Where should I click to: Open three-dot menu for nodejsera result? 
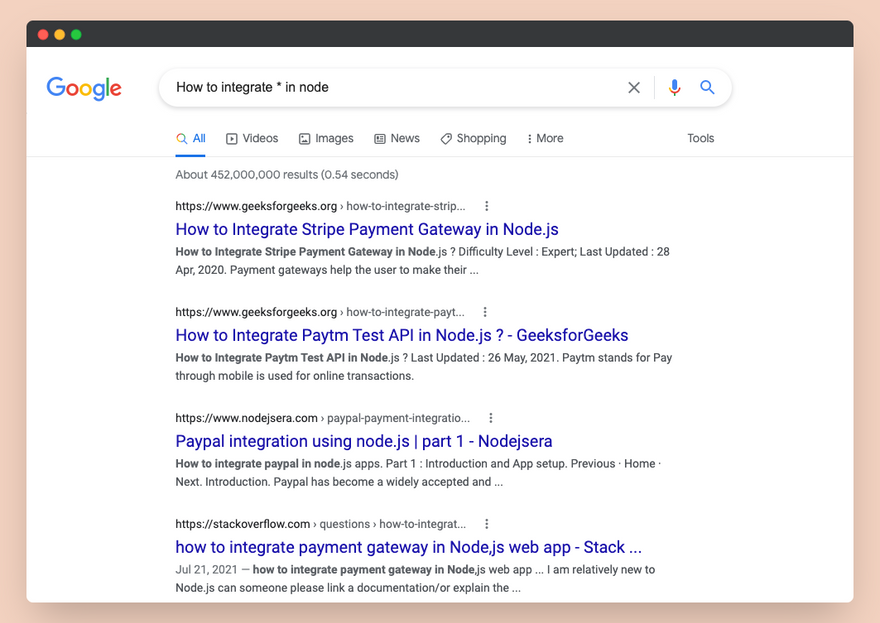click(490, 418)
